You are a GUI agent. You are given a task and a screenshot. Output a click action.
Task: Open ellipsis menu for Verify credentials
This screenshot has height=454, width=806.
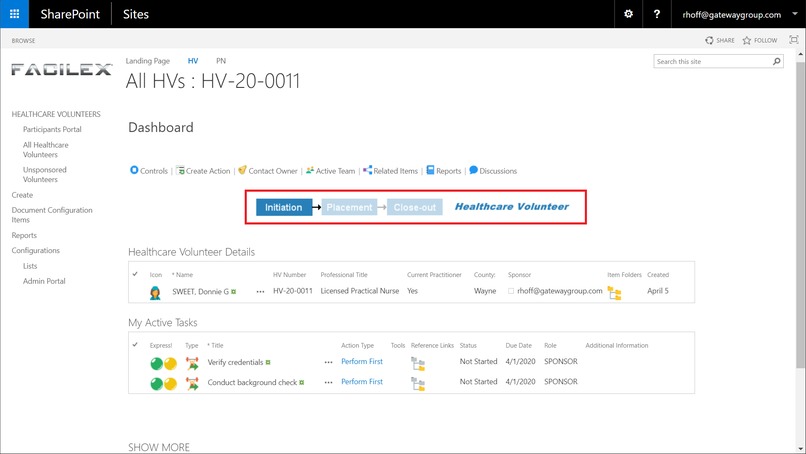(x=328, y=362)
